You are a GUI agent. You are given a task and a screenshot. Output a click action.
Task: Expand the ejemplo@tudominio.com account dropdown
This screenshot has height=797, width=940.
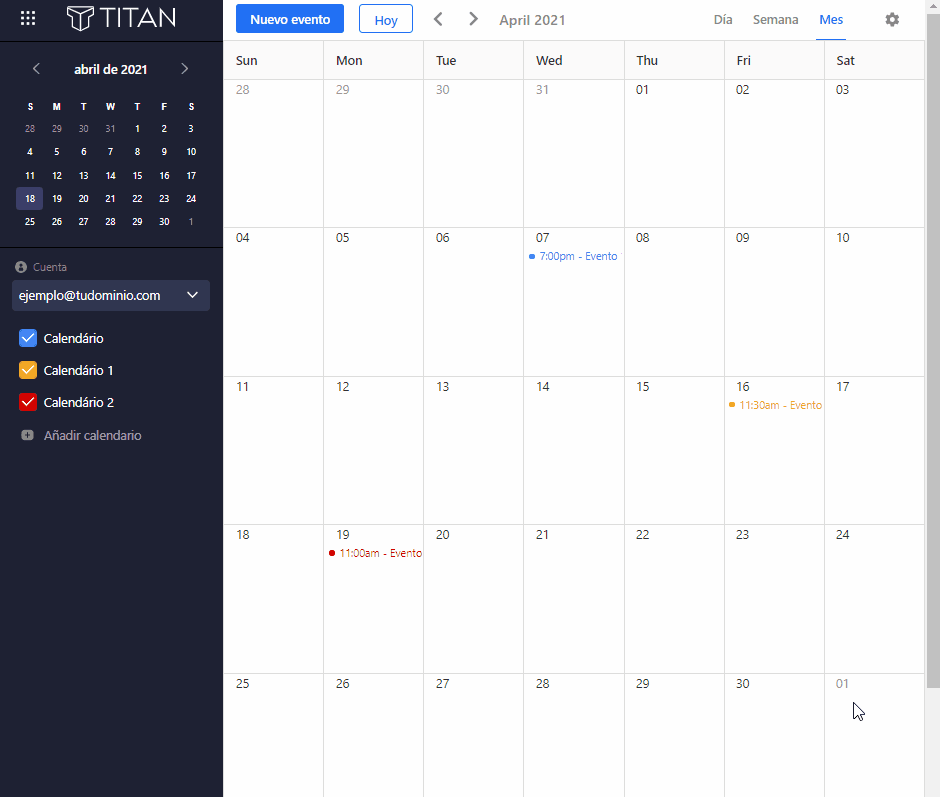[x=111, y=296]
